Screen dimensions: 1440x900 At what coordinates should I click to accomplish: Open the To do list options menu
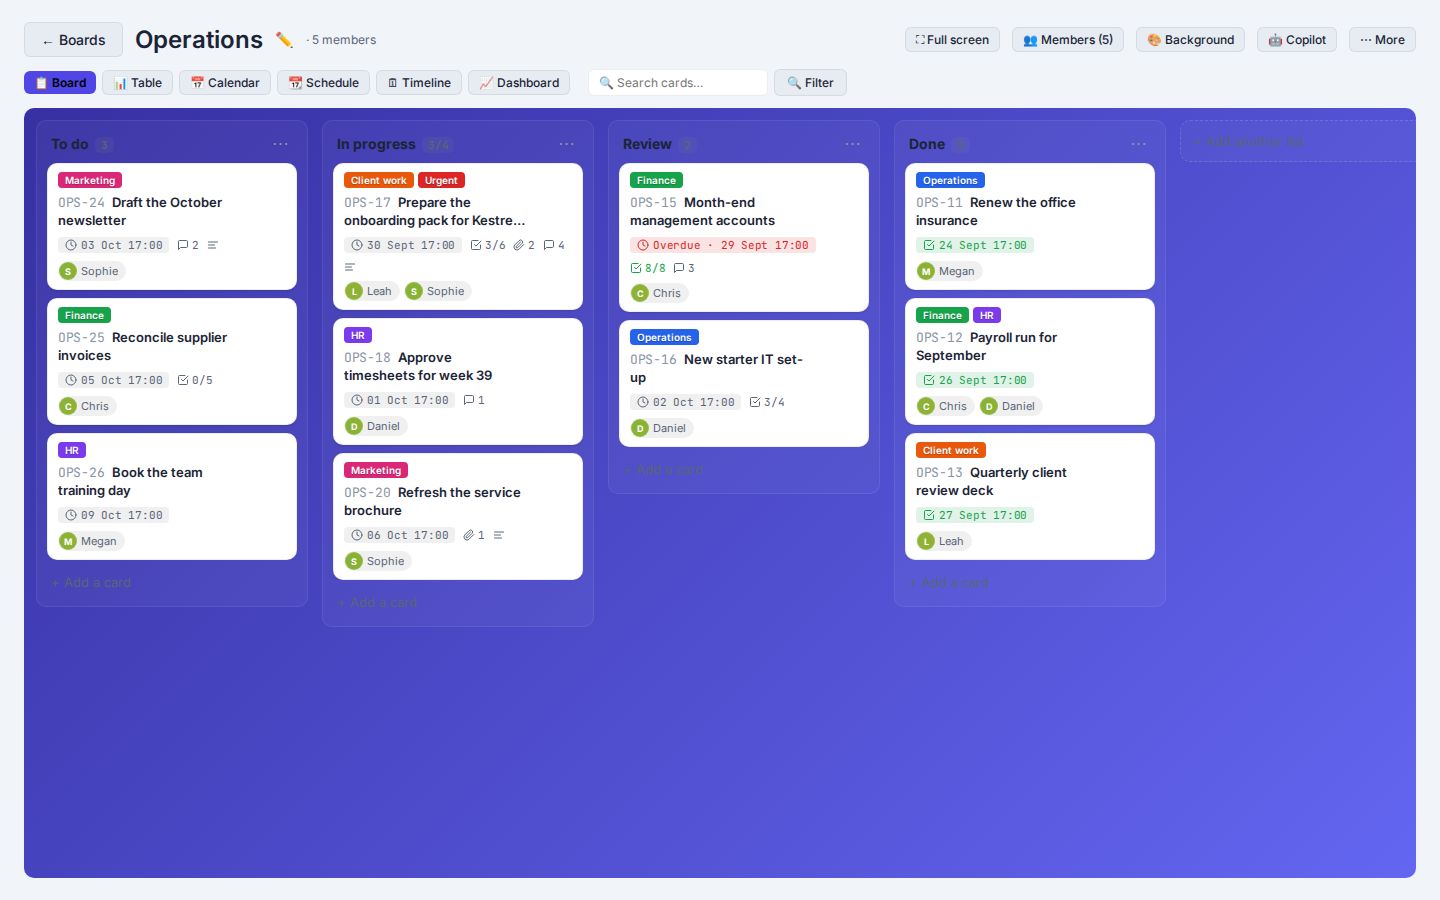280,144
